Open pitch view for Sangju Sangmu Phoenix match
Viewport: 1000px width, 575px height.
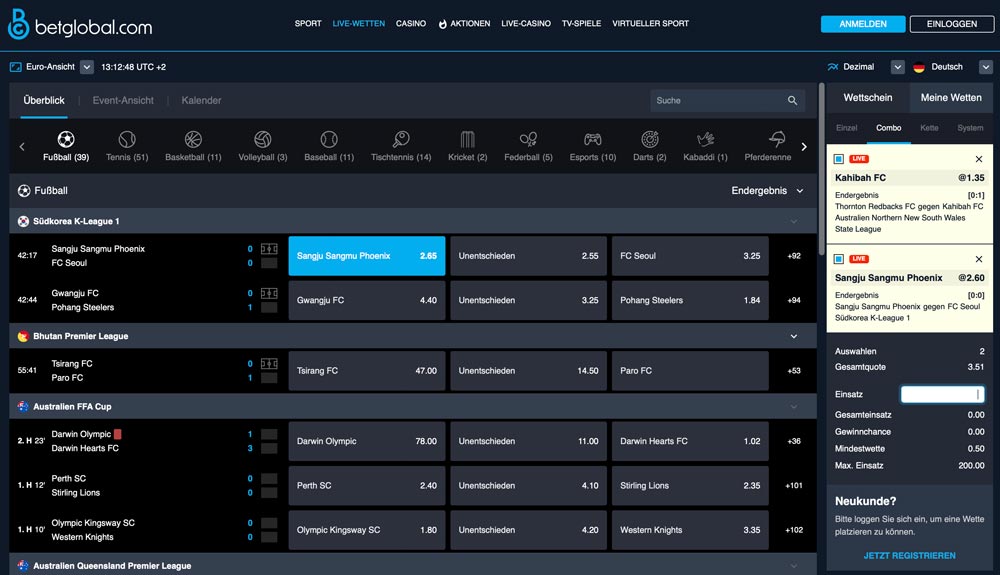tap(269, 249)
